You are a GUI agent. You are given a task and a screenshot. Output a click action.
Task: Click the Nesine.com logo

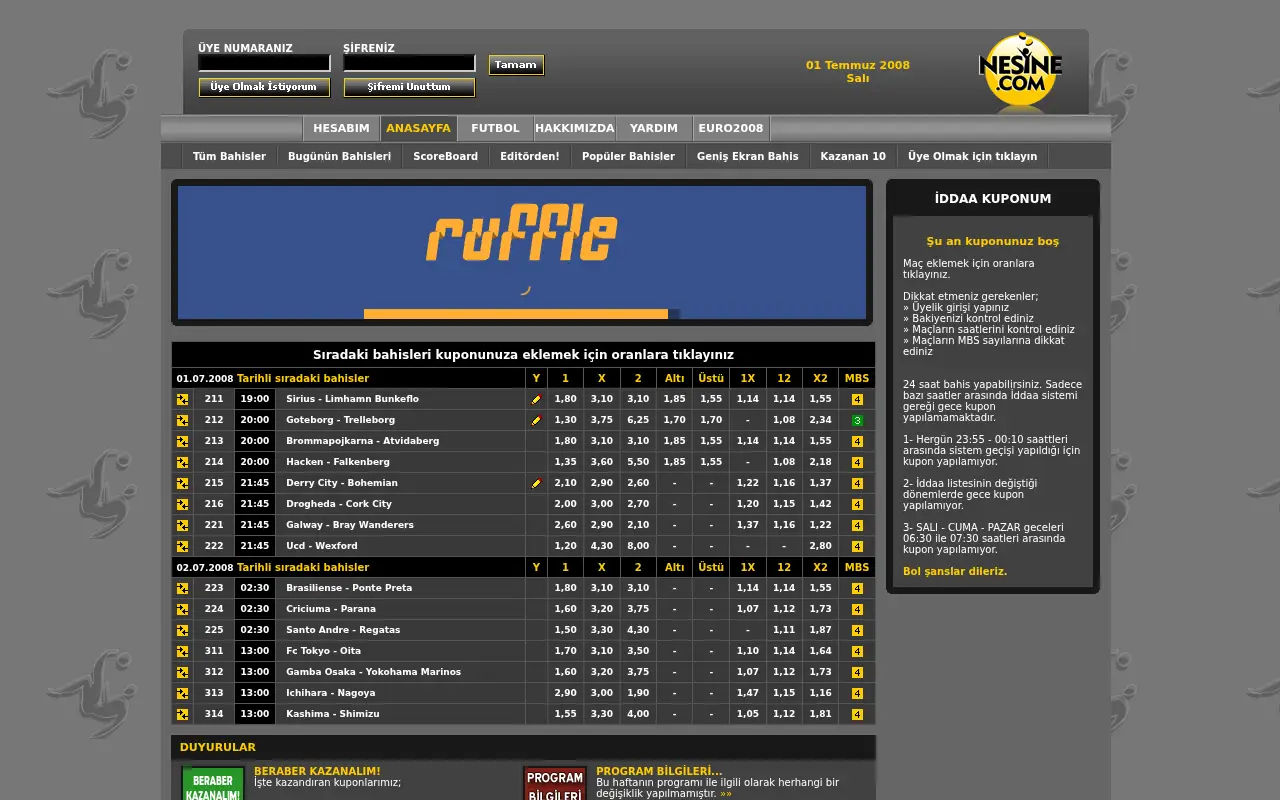pyautogui.click(x=1020, y=70)
